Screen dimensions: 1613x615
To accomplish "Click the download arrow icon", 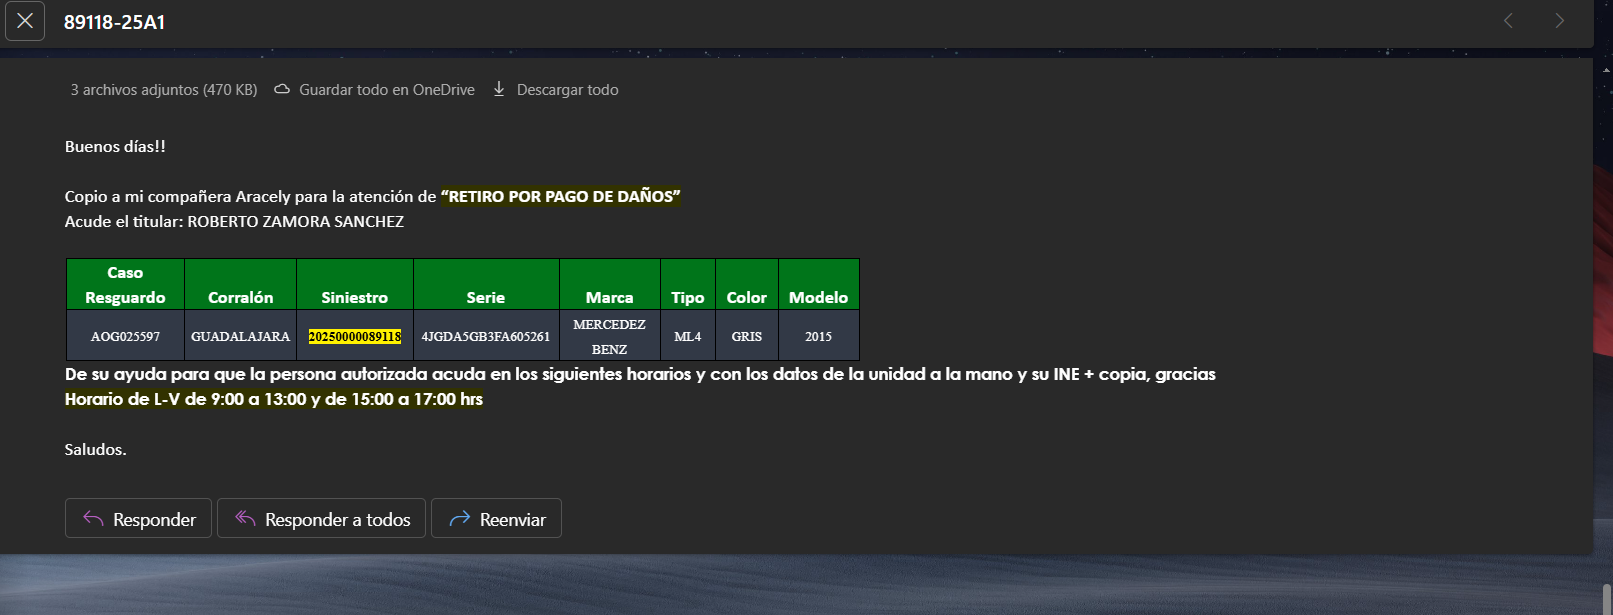I will click(499, 89).
